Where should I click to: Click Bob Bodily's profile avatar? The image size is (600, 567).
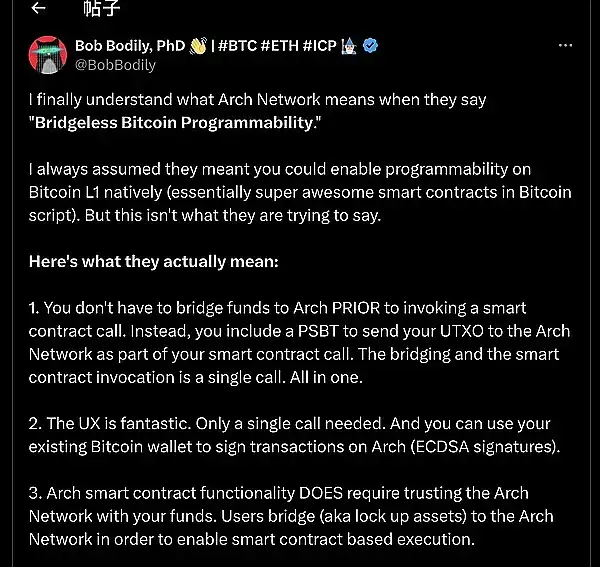(48, 56)
